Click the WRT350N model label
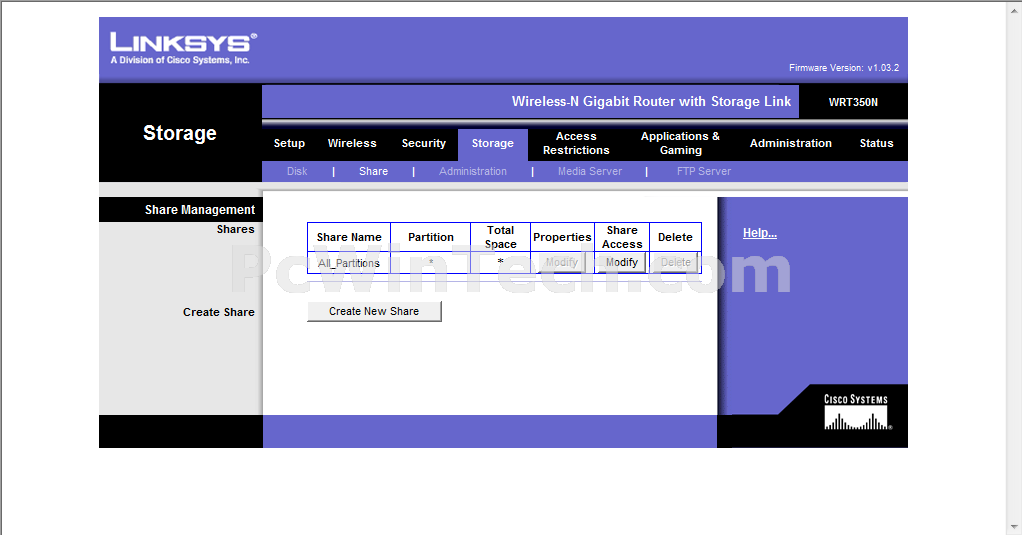 [853, 102]
